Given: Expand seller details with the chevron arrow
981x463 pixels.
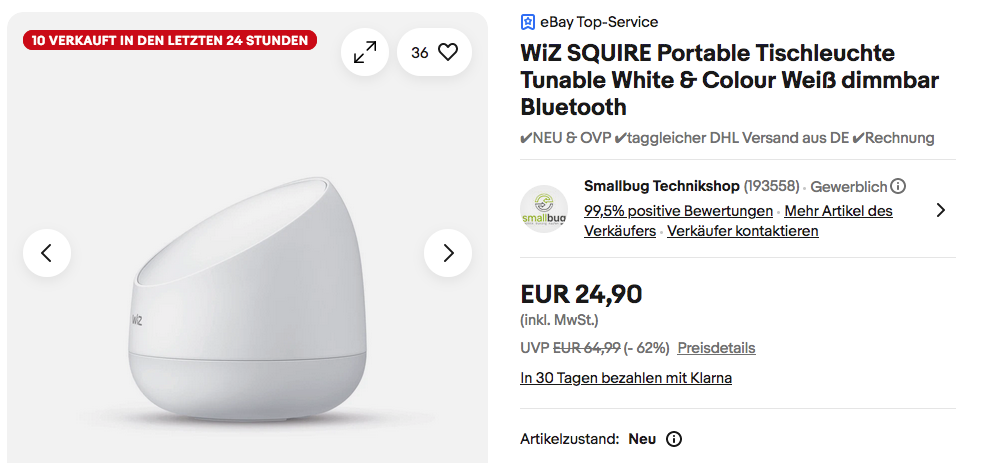Looking at the screenshot, I should point(940,210).
